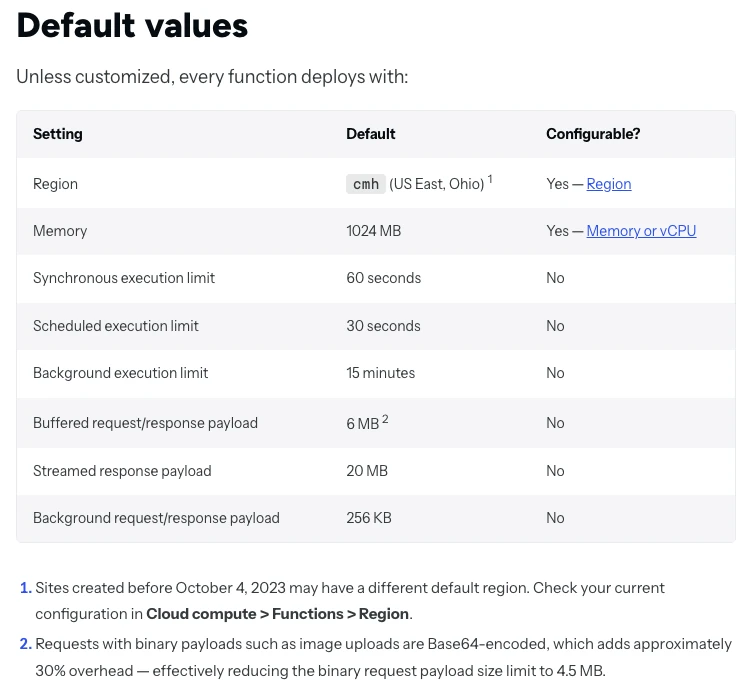Select the '15 minutes' value
This screenshot has width=755, height=680.
click(x=380, y=373)
